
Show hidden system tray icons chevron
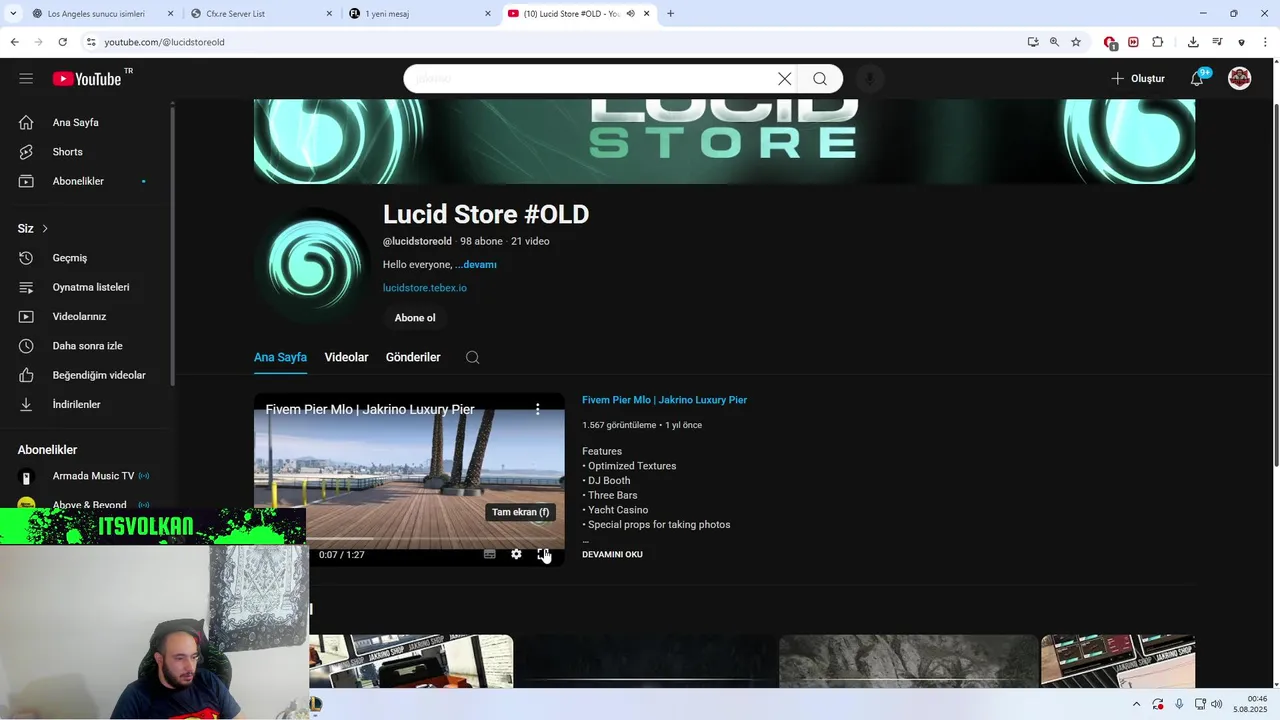point(1136,704)
